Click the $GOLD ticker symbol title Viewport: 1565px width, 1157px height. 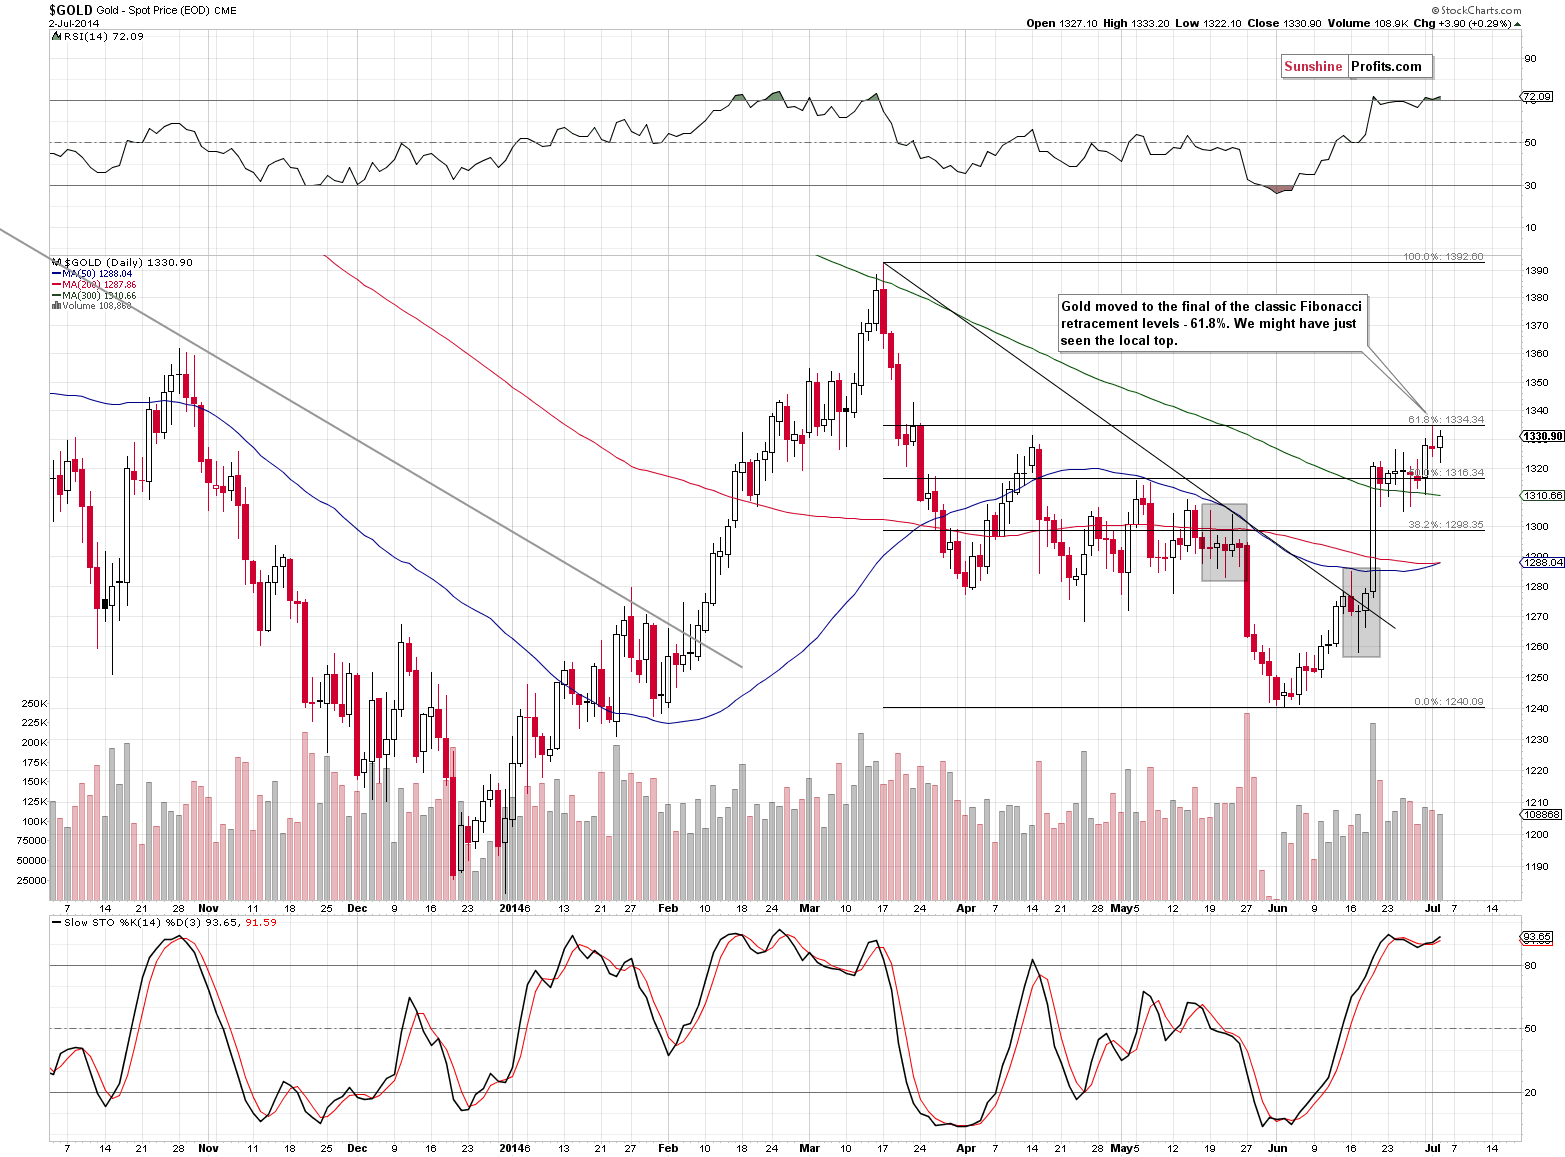click(x=71, y=10)
